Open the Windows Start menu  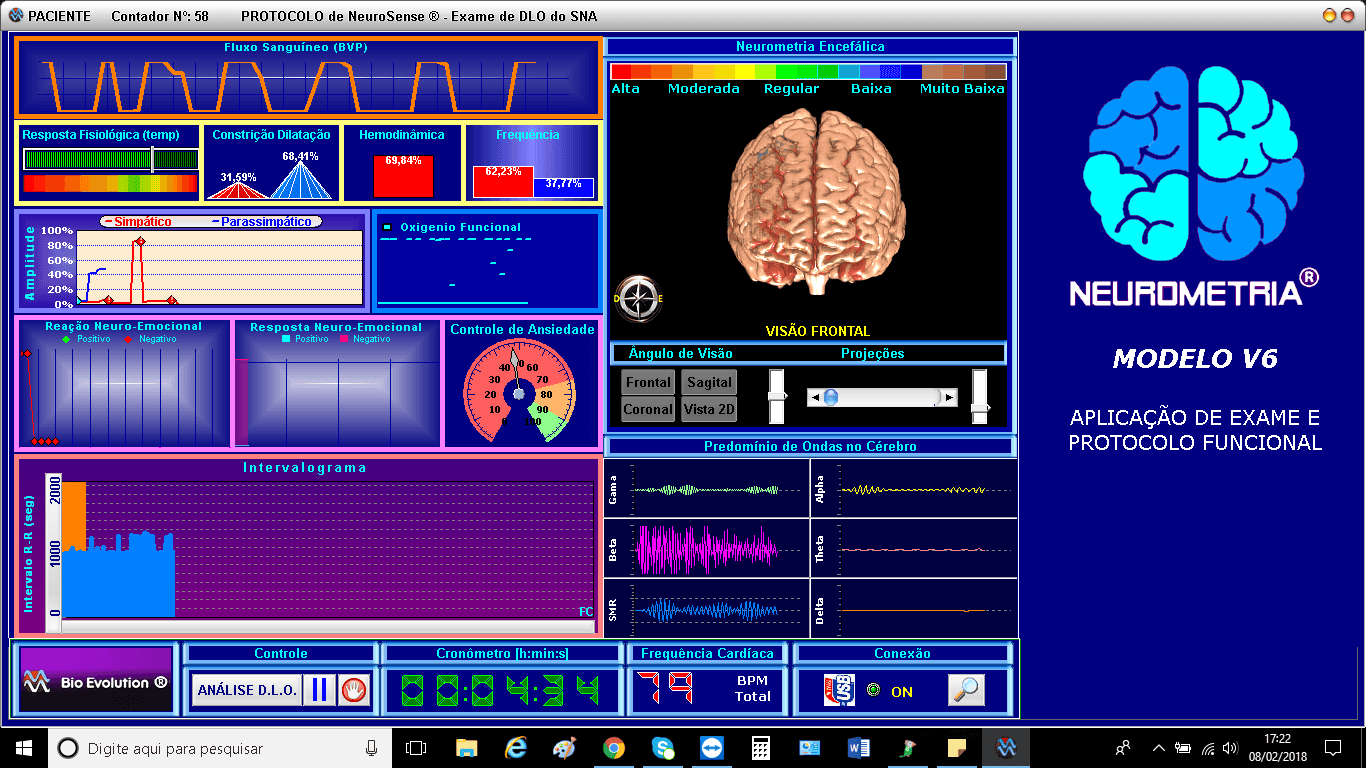point(24,748)
